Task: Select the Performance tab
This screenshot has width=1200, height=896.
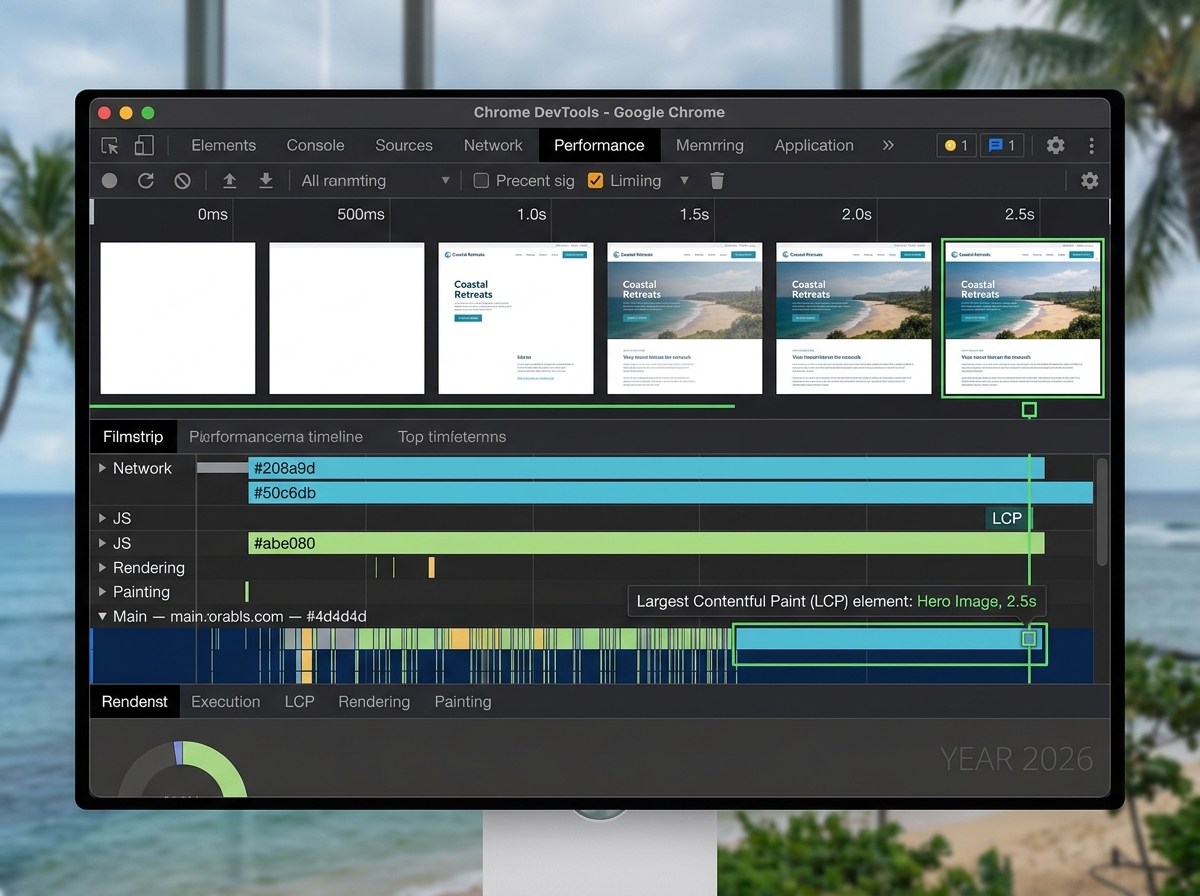Action: (599, 146)
